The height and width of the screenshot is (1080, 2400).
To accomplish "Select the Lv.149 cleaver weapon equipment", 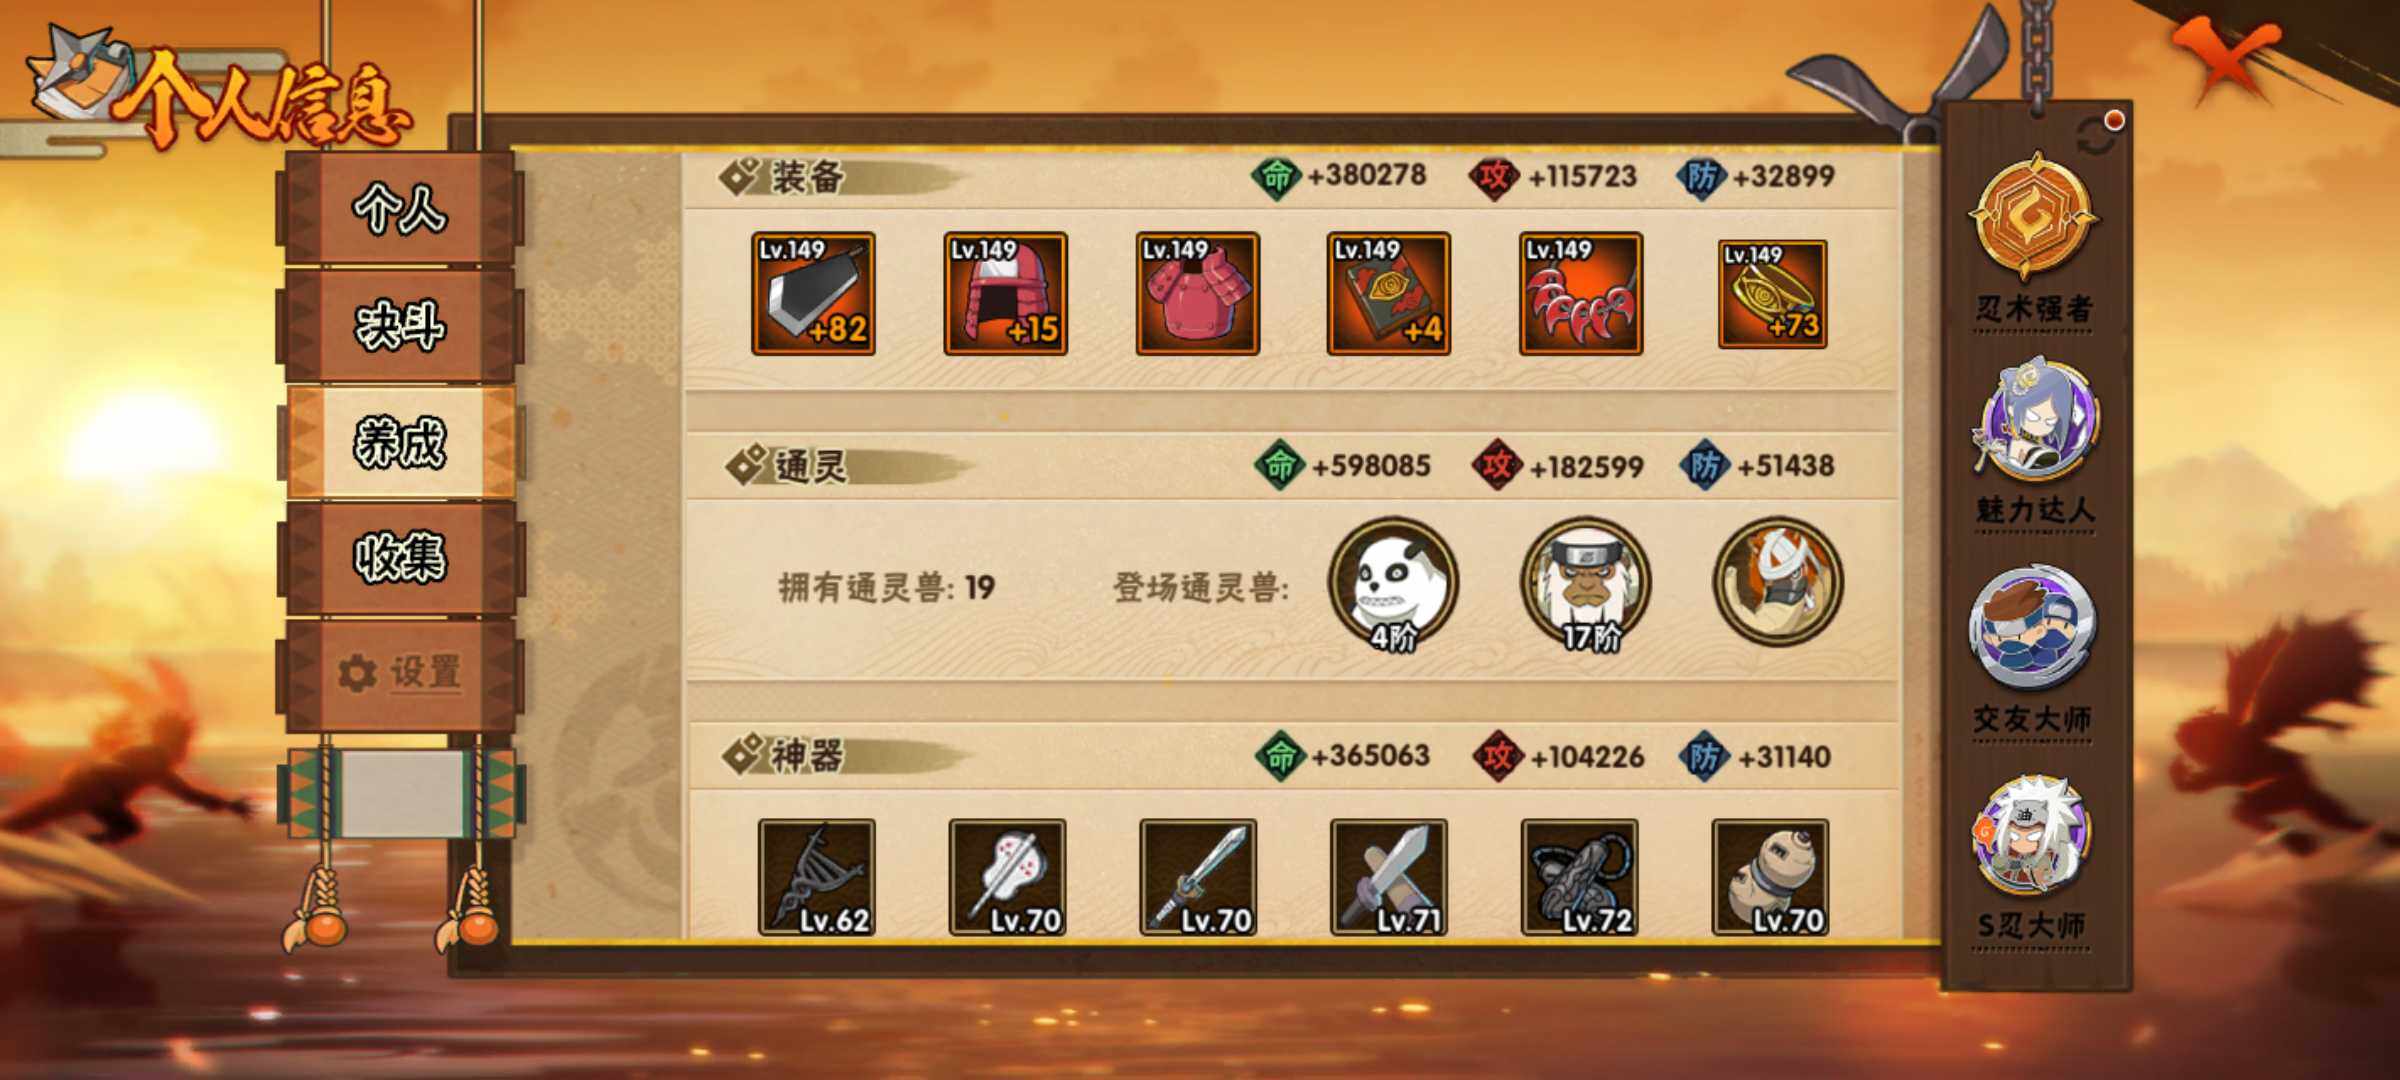I will (813, 294).
